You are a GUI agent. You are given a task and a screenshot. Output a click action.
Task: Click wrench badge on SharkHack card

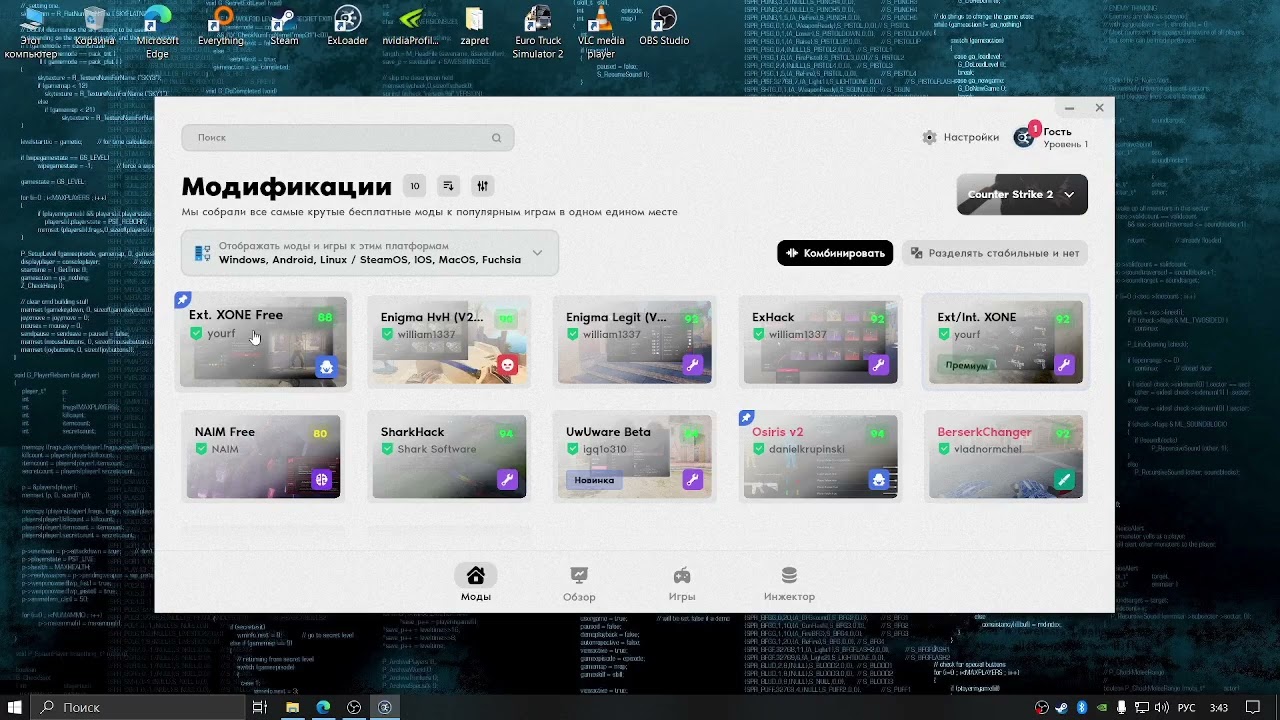coord(508,480)
